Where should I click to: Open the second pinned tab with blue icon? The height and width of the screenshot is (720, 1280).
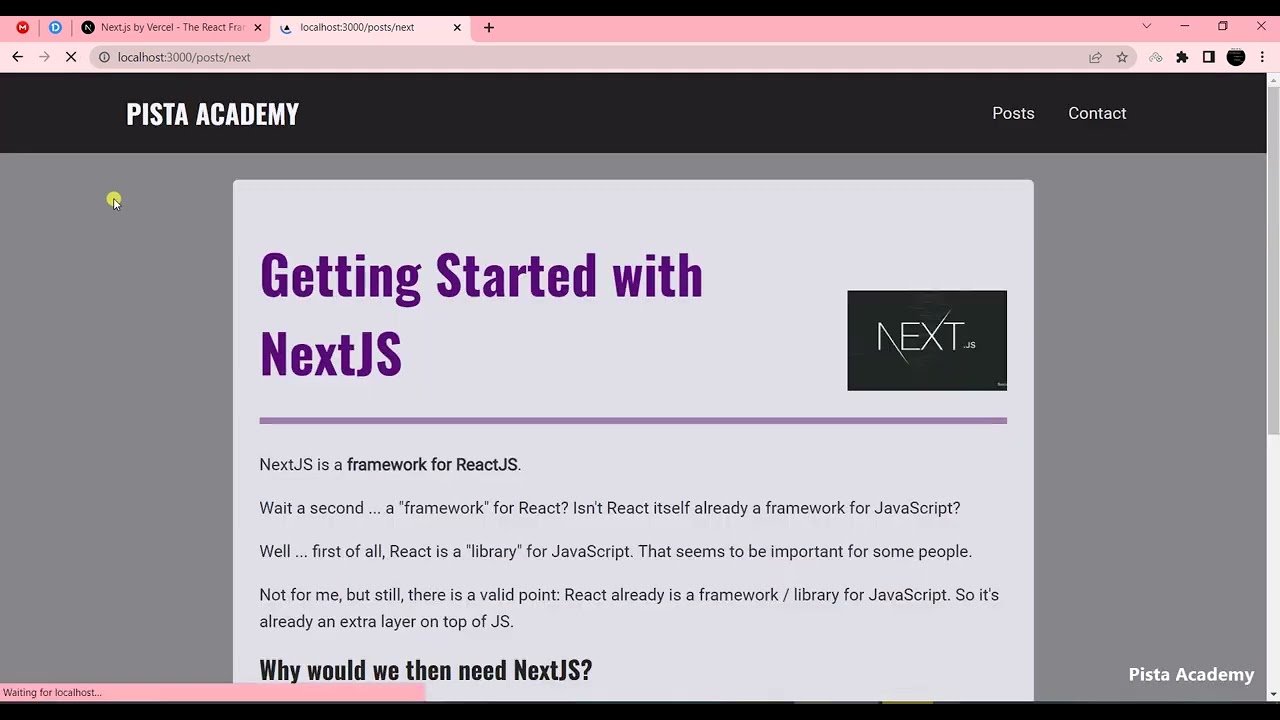click(x=55, y=27)
